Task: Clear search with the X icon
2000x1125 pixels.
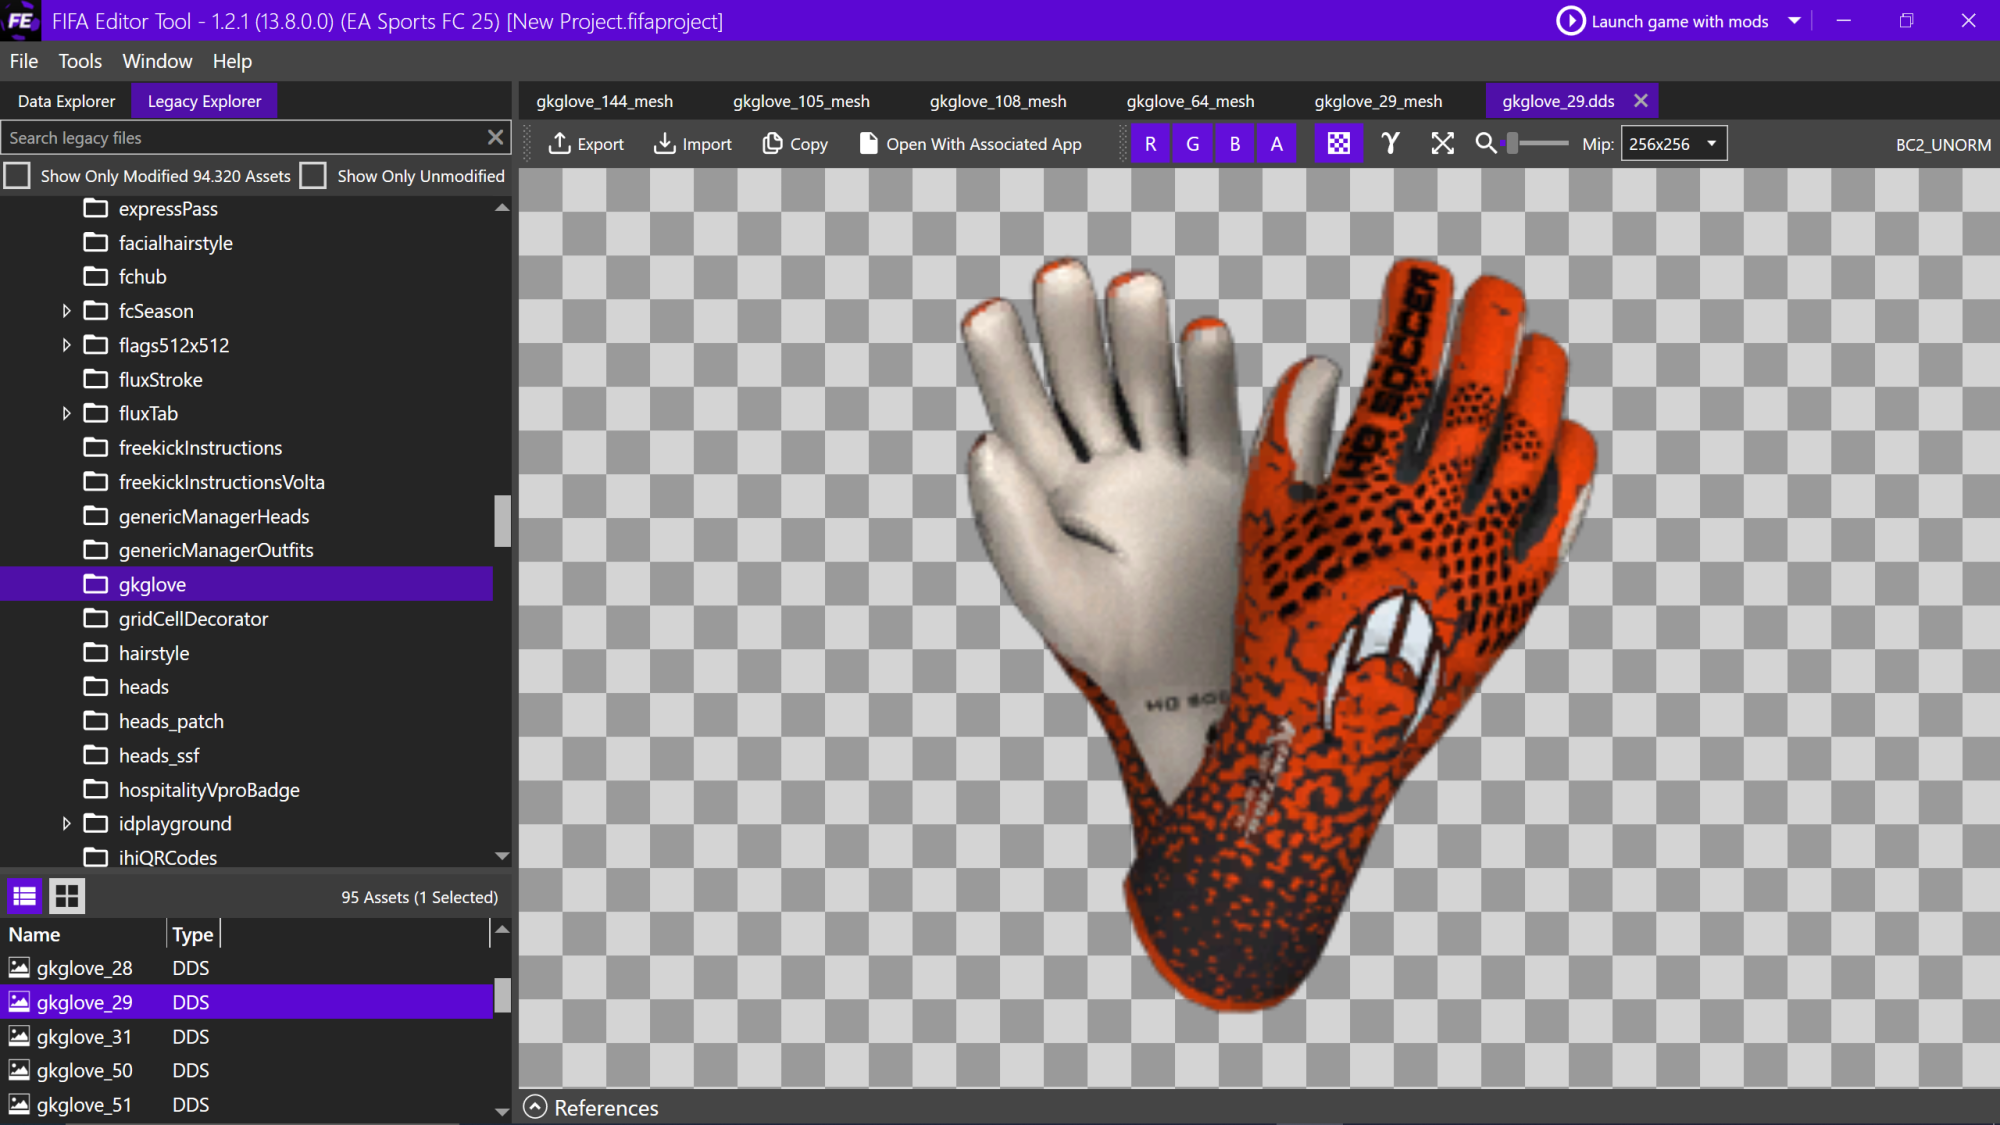Action: pyautogui.click(x=495, y=138)
